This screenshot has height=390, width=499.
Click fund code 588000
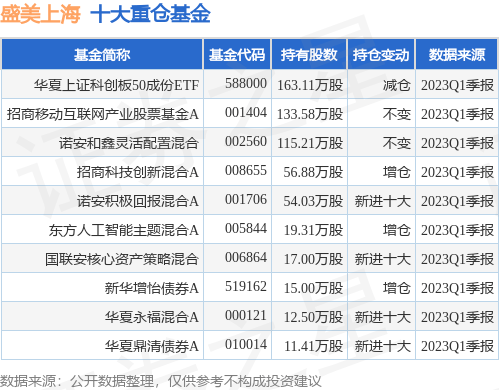(x=246, y=84)
